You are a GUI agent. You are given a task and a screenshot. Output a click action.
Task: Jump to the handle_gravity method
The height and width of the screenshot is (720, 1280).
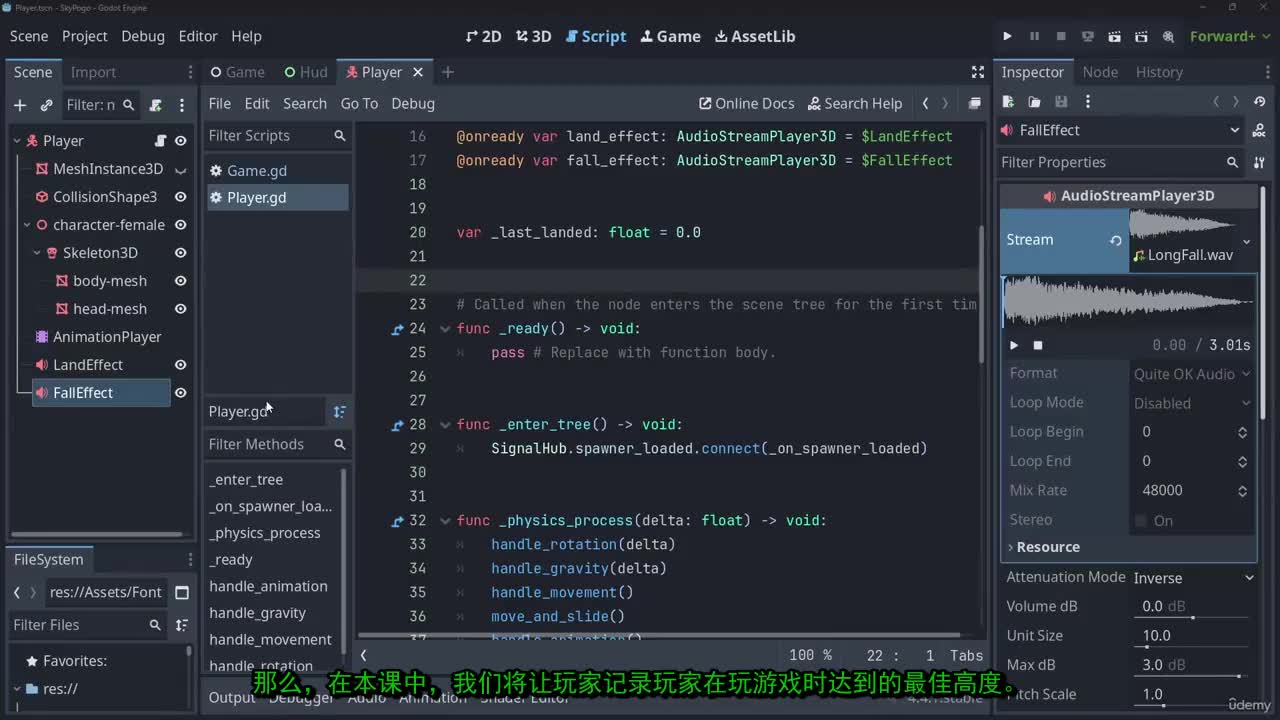[x=257, y=613]
